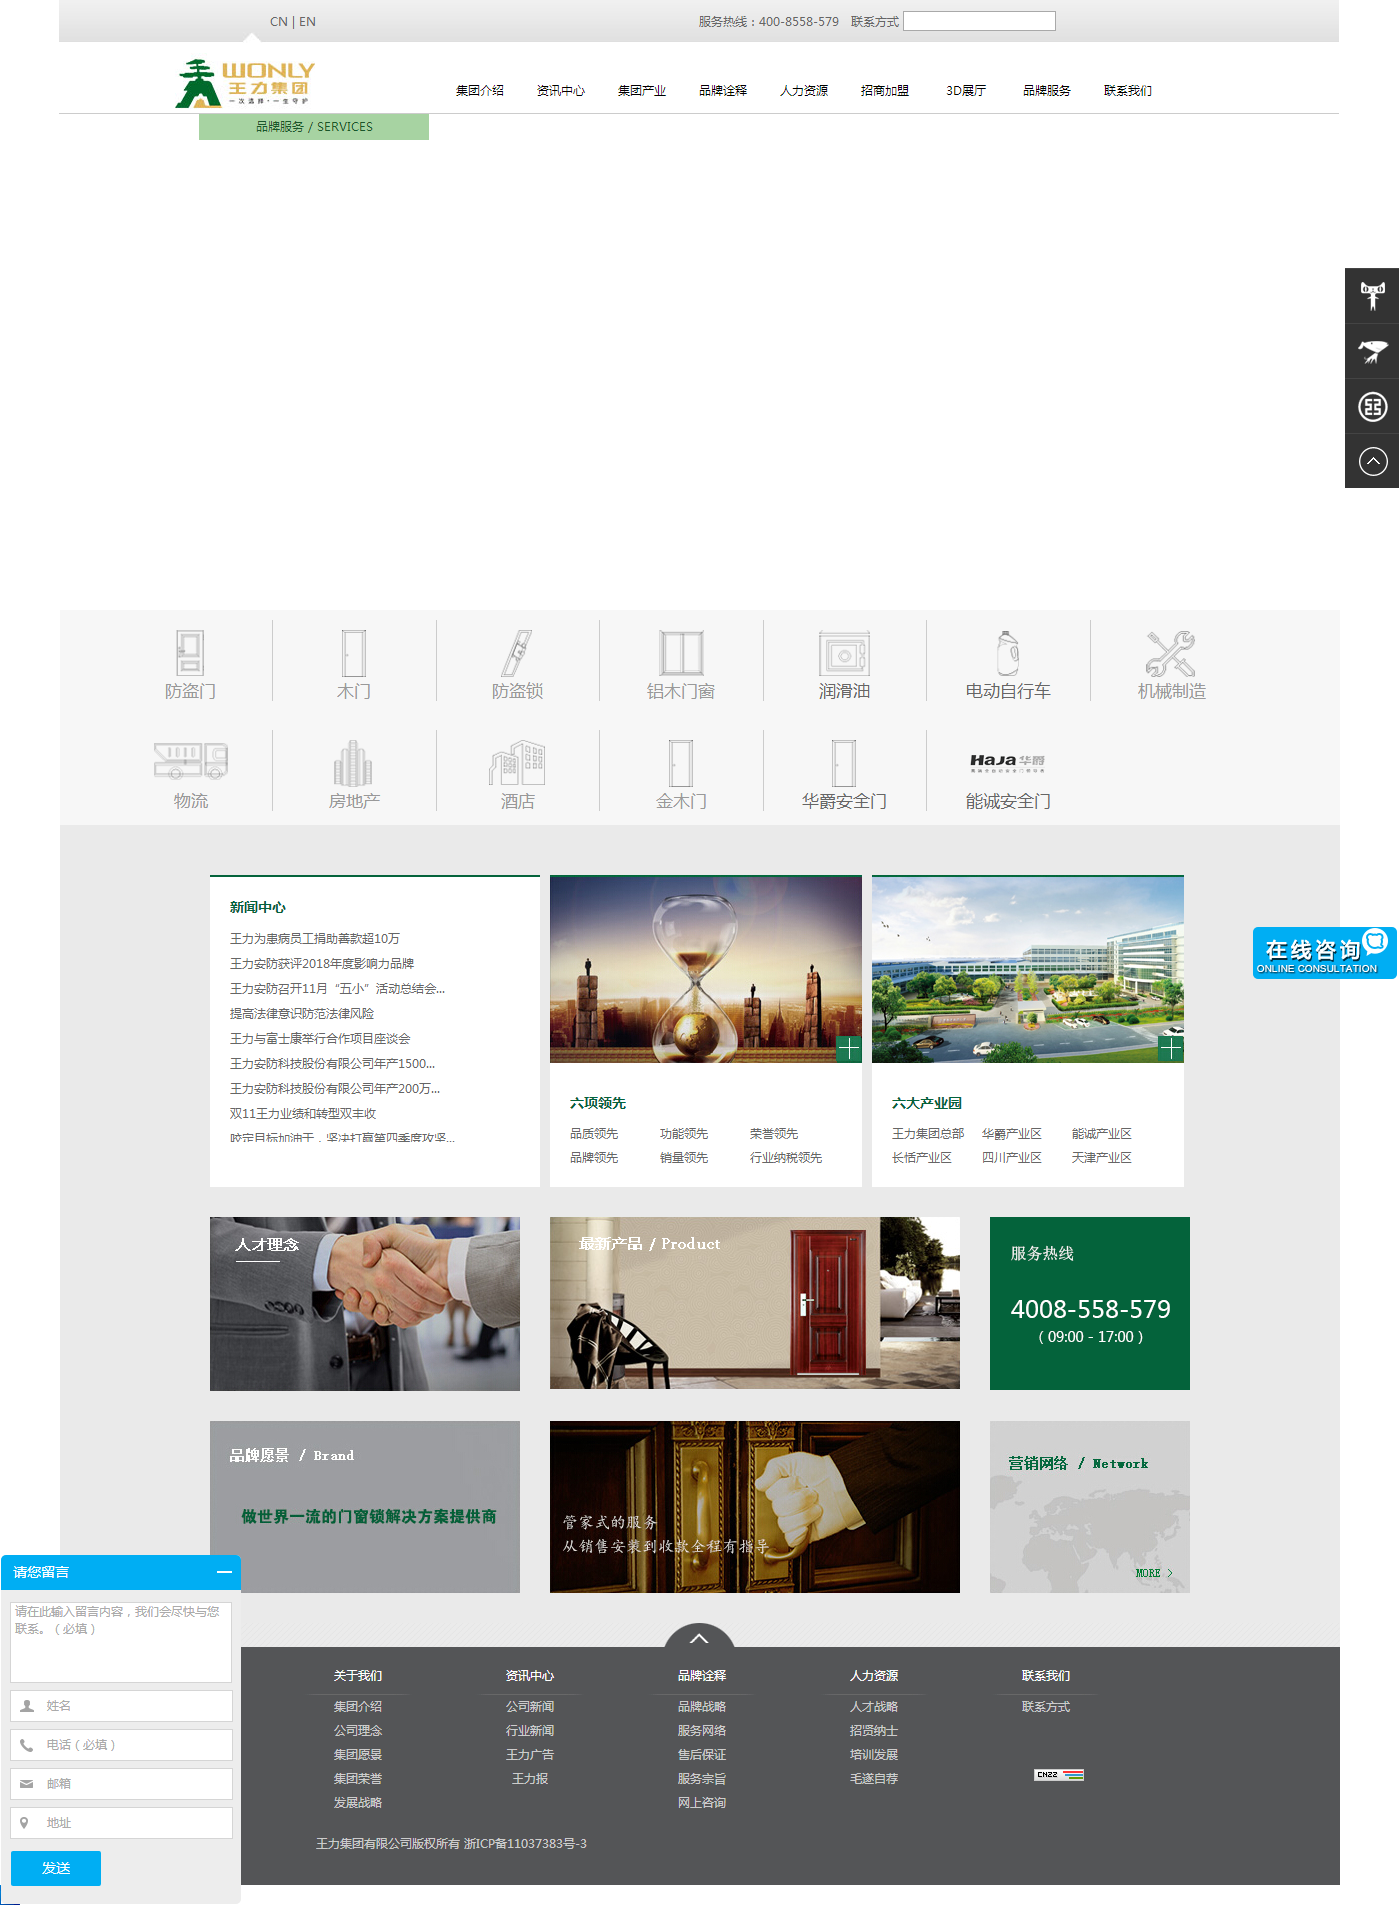Click the plus icon on hourglass image
The width and height of the screenshot is (1399, 1905).
848,1049
